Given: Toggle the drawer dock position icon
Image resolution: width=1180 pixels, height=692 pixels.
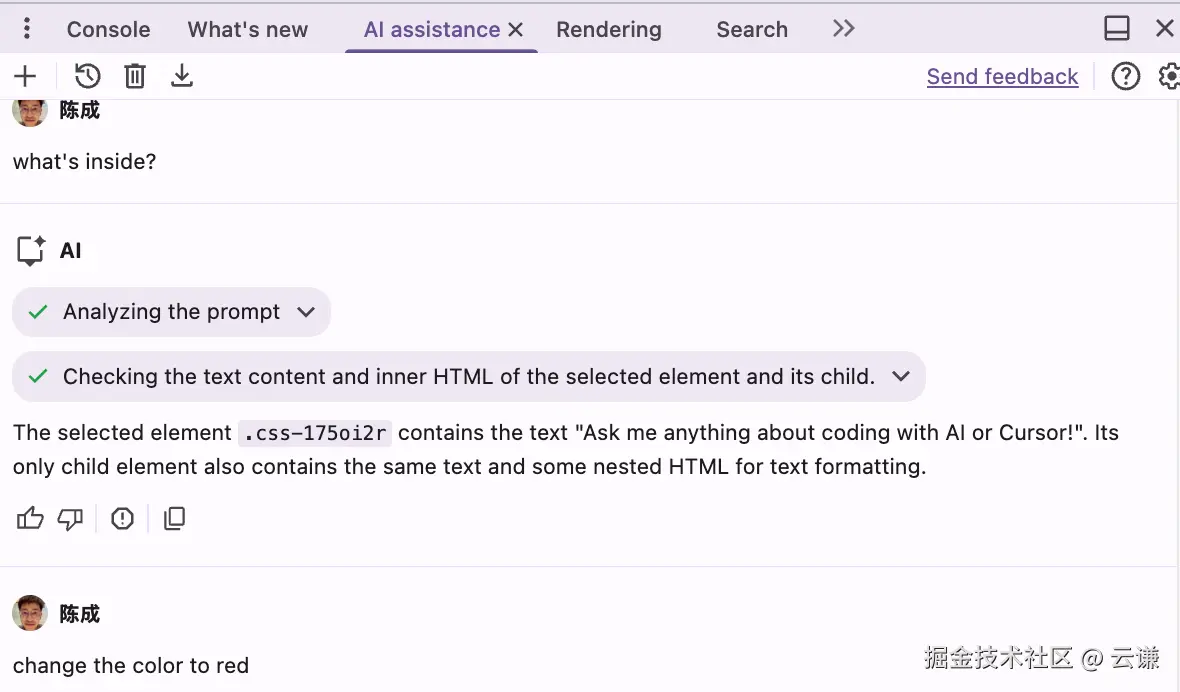Looking at the screenshot, I should point(1117,29).
